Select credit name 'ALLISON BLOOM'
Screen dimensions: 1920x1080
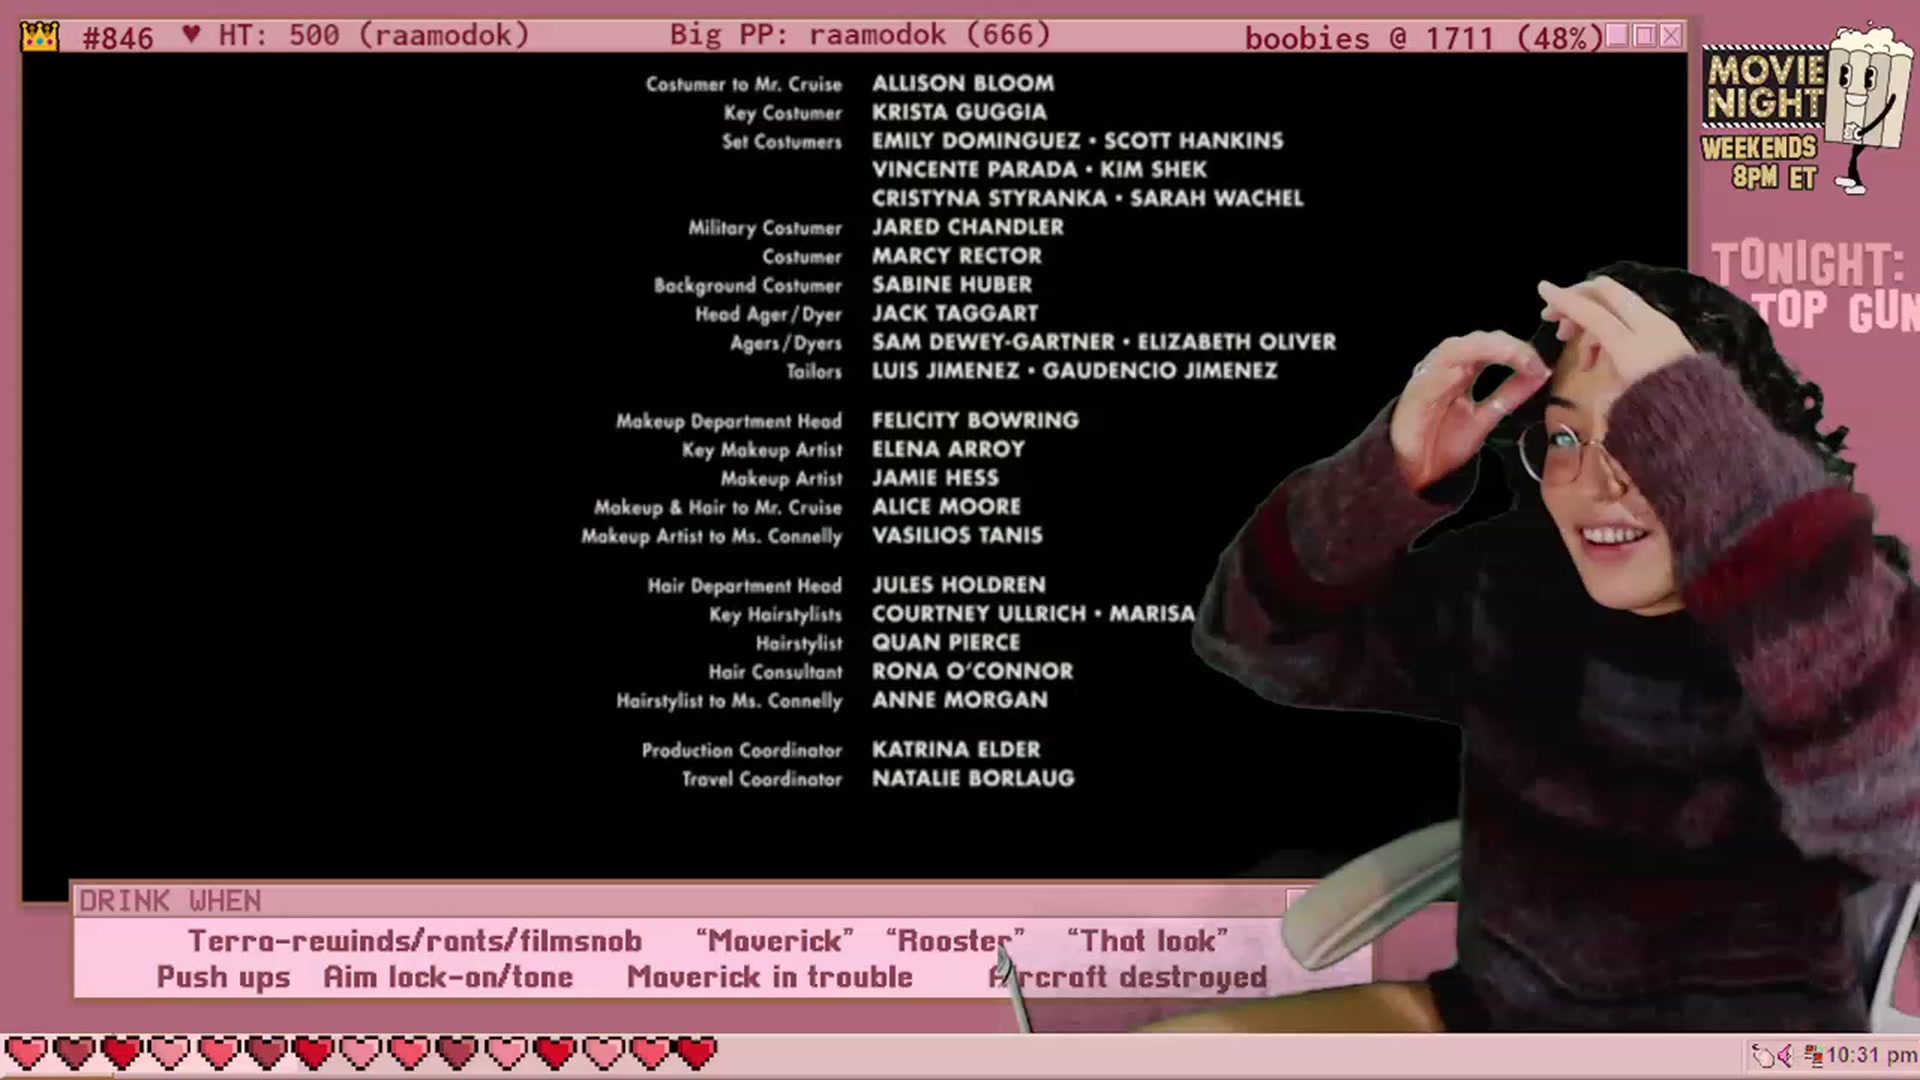(x=962, y=84)
